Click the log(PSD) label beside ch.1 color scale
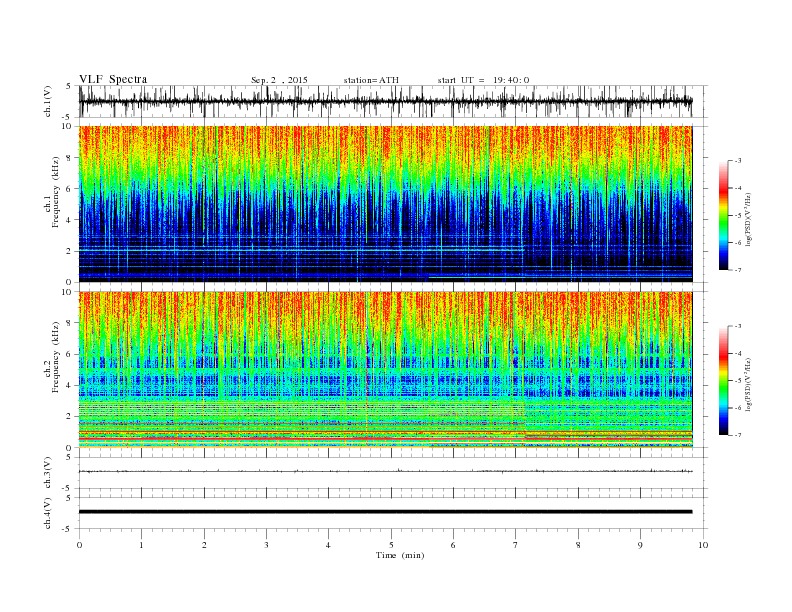 coord(748,219)
